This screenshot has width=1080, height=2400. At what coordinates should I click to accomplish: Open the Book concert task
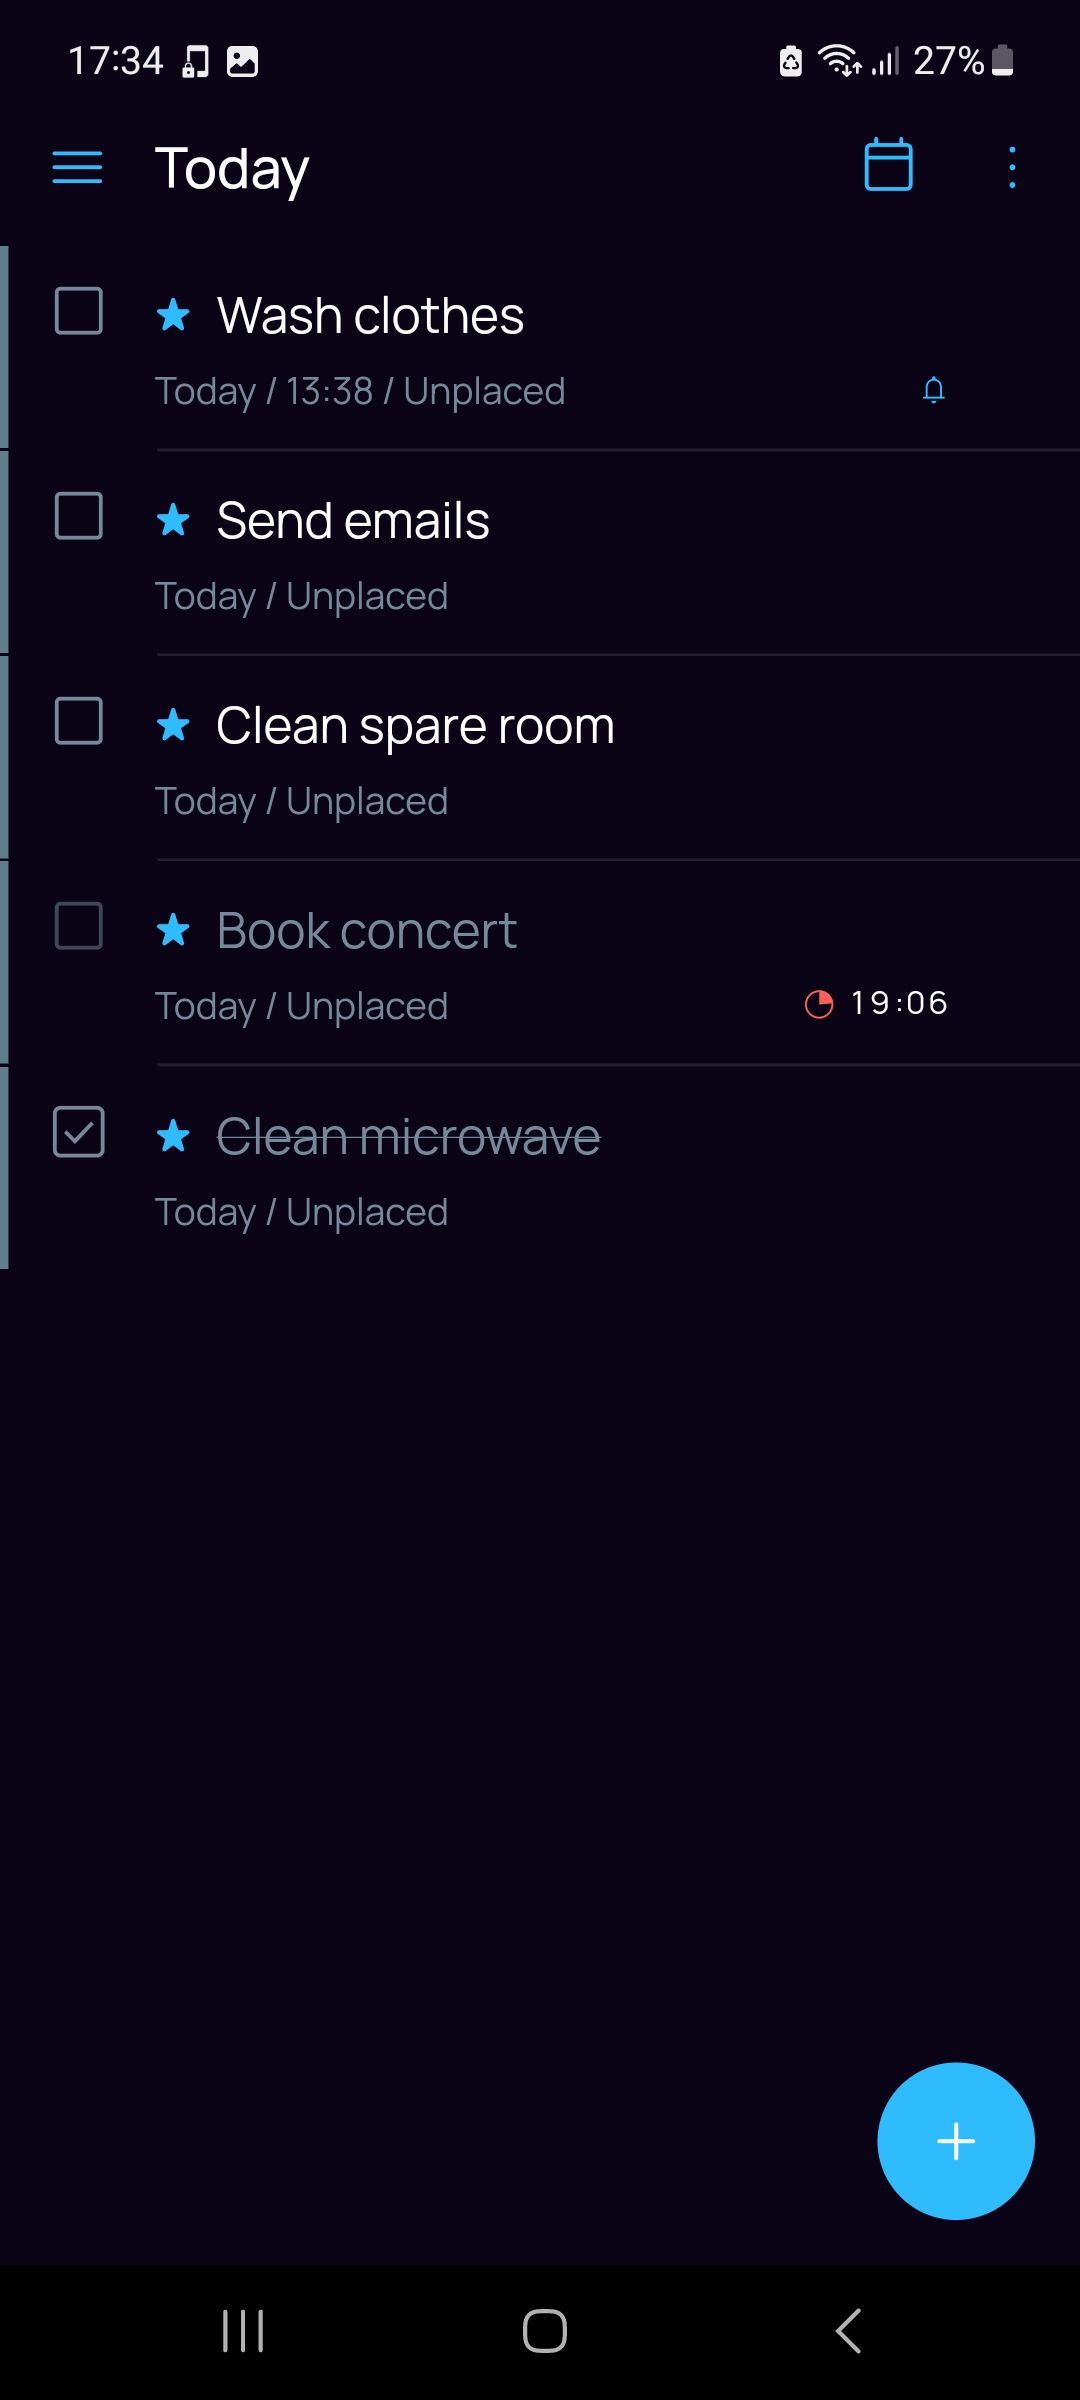tap(367, 932)
